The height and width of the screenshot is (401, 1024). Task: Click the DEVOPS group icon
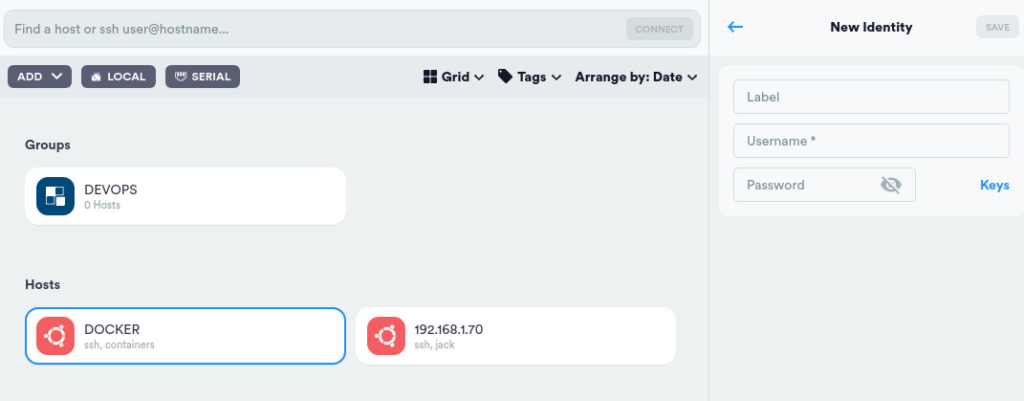click(x=56, y=196)
